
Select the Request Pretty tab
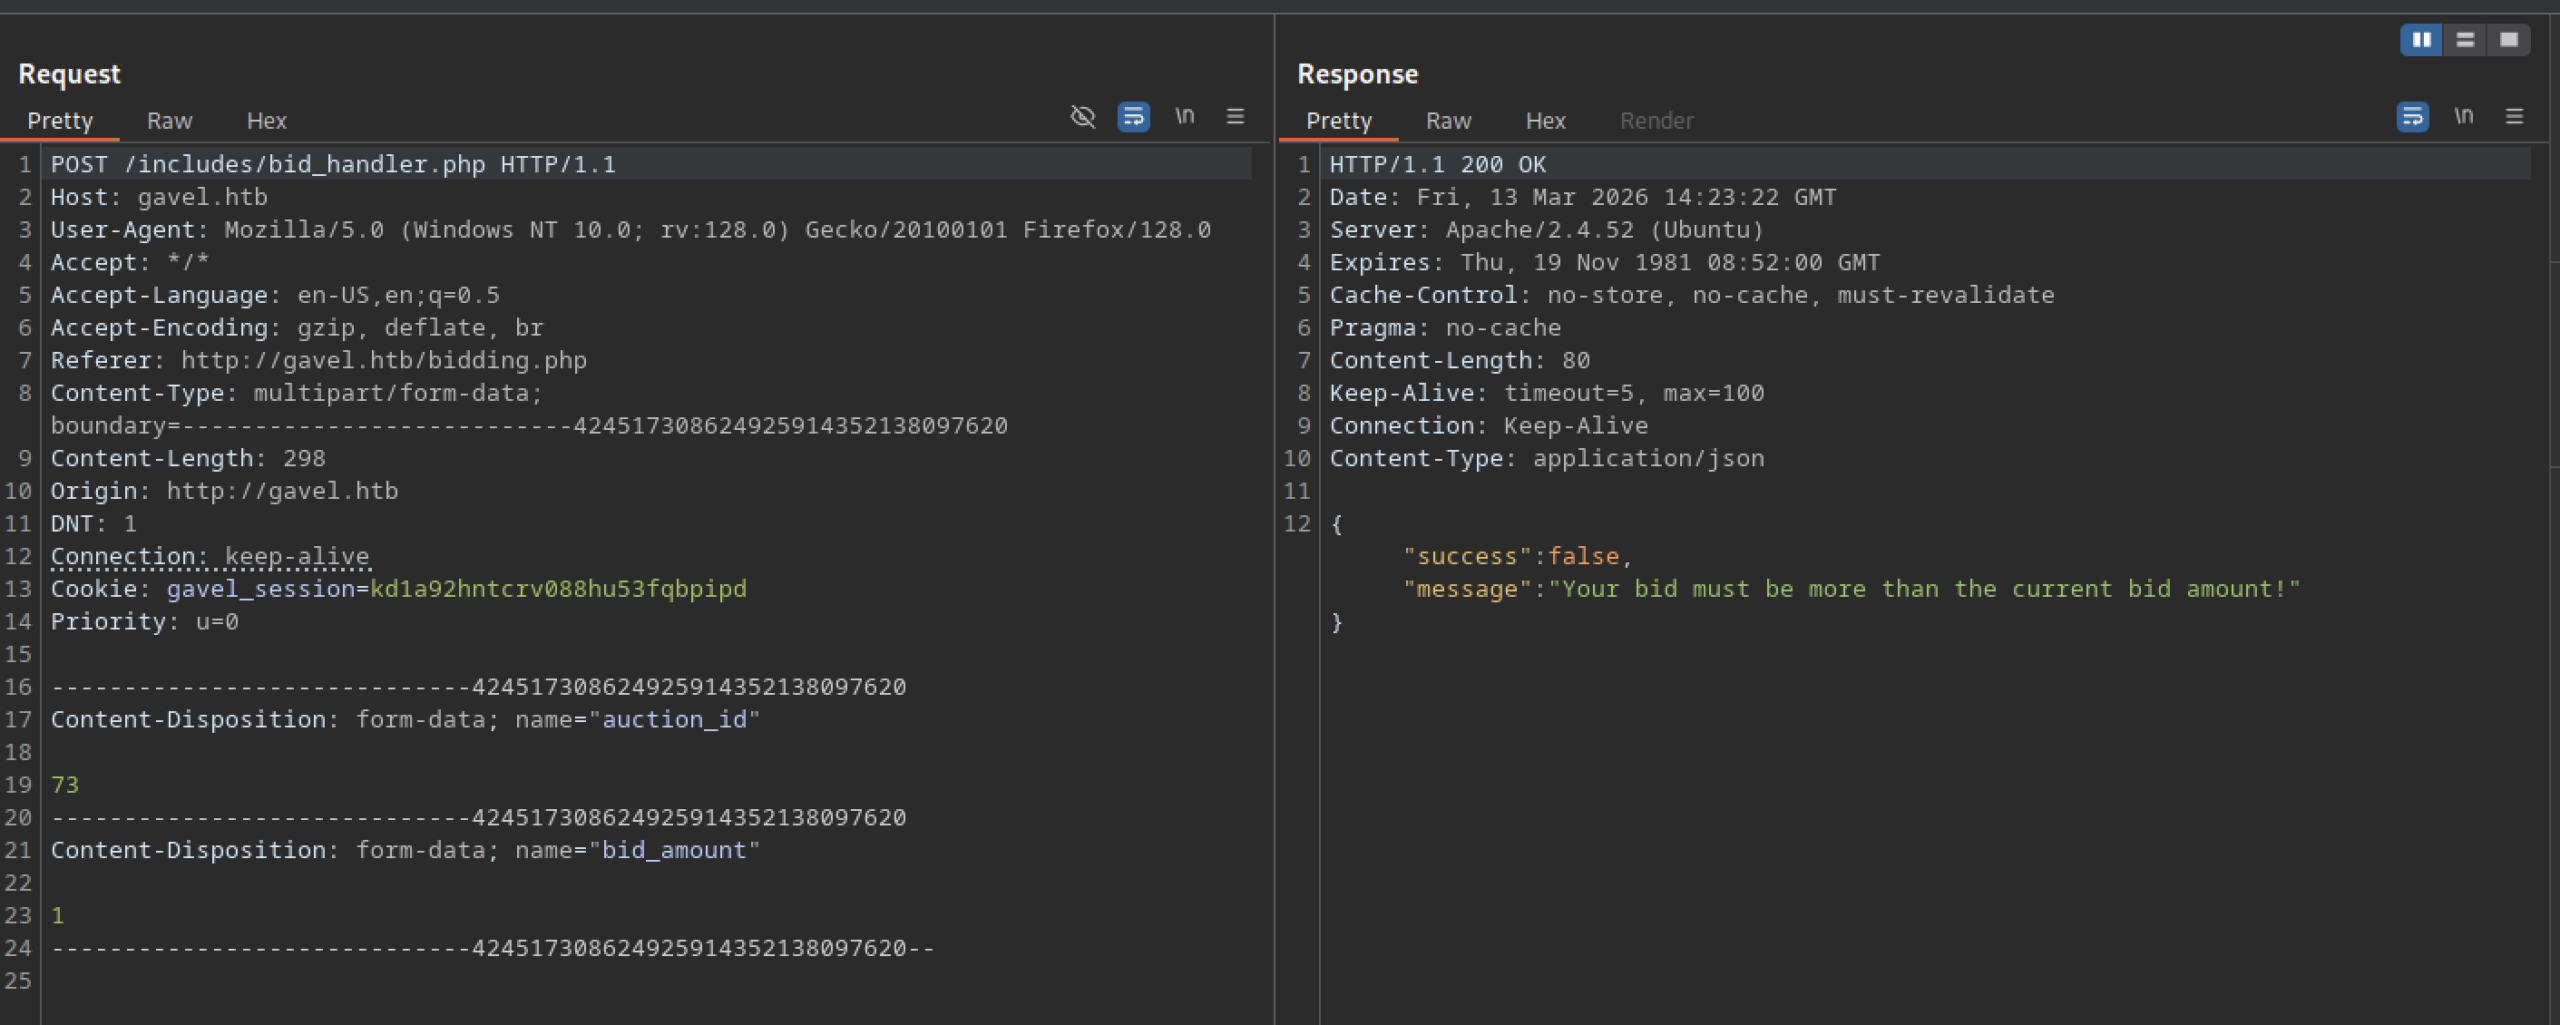tap(60, 121)
